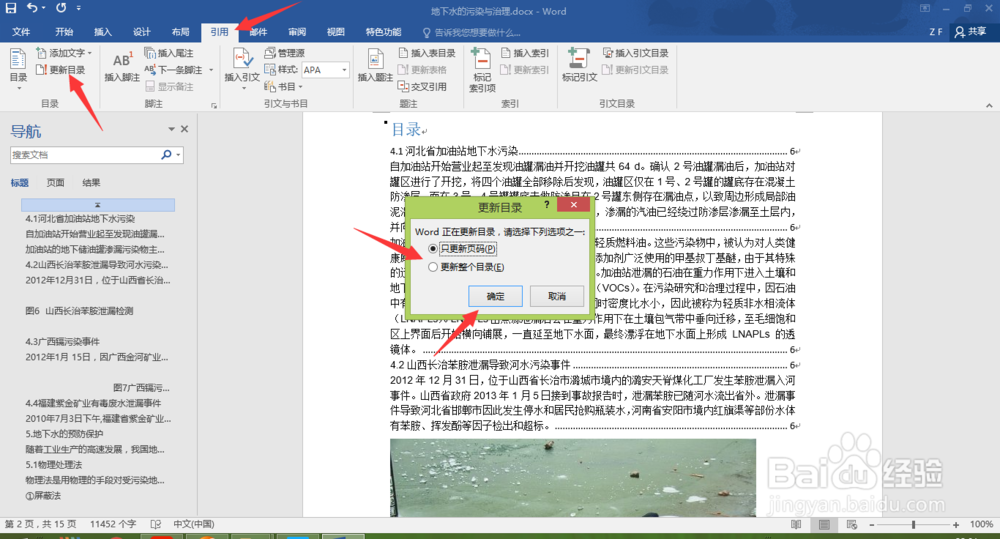1000x539 pixels.
Task: Click help question mark in dialog
Action: click(x=547, y=205)
